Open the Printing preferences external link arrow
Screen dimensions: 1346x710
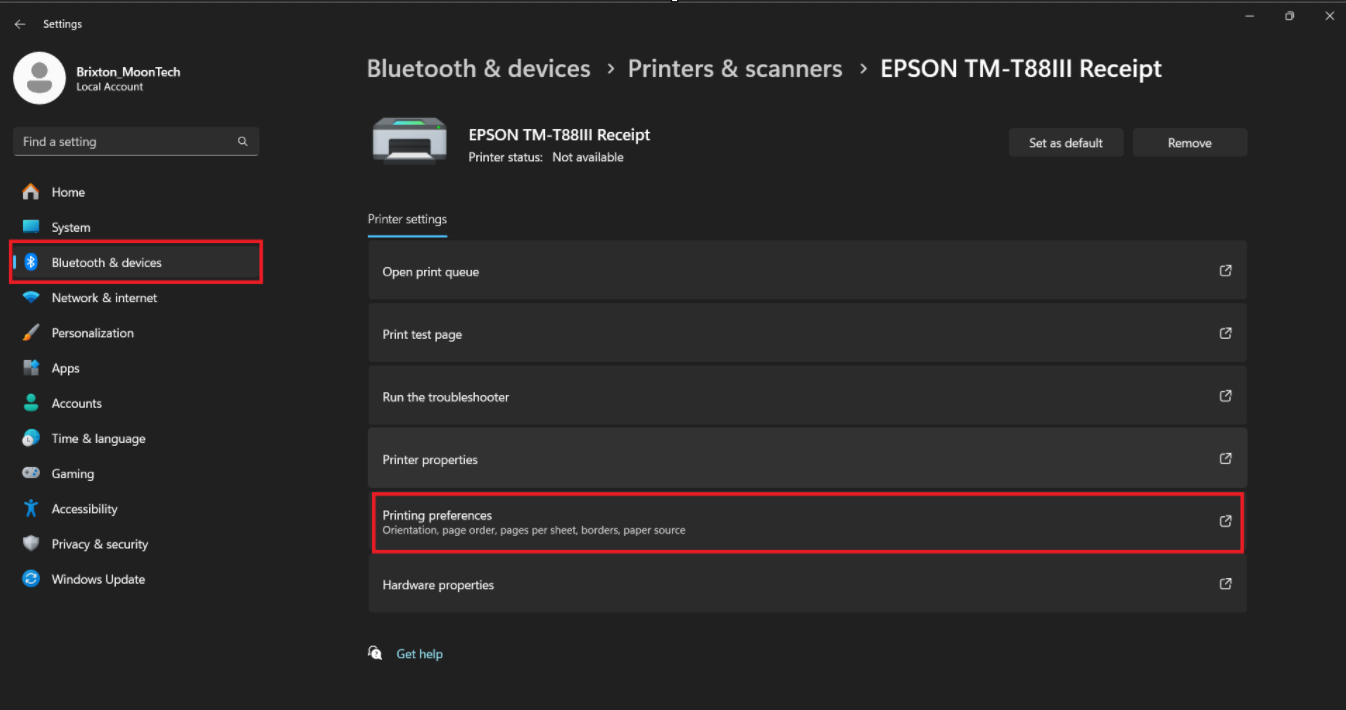(1225, 520)
